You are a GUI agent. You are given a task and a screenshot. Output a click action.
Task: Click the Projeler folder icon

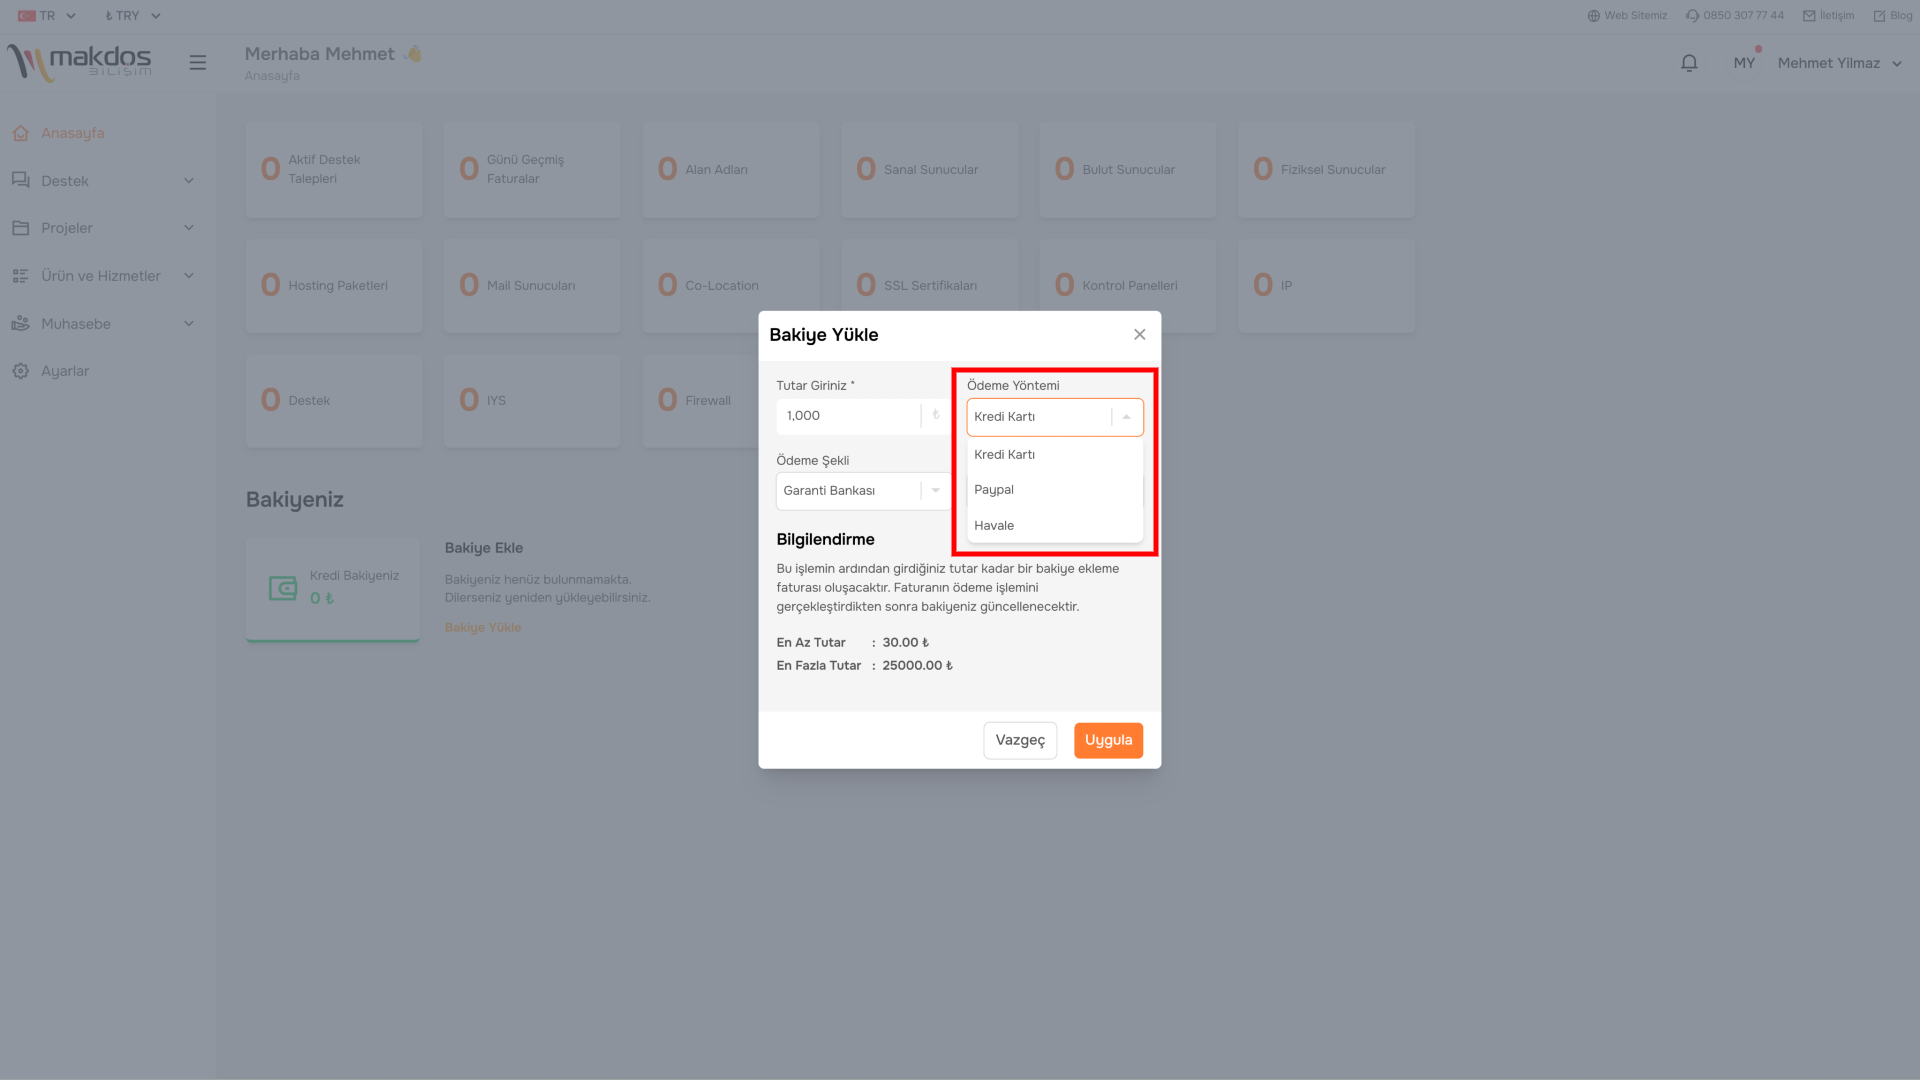[x=20, y=228]
